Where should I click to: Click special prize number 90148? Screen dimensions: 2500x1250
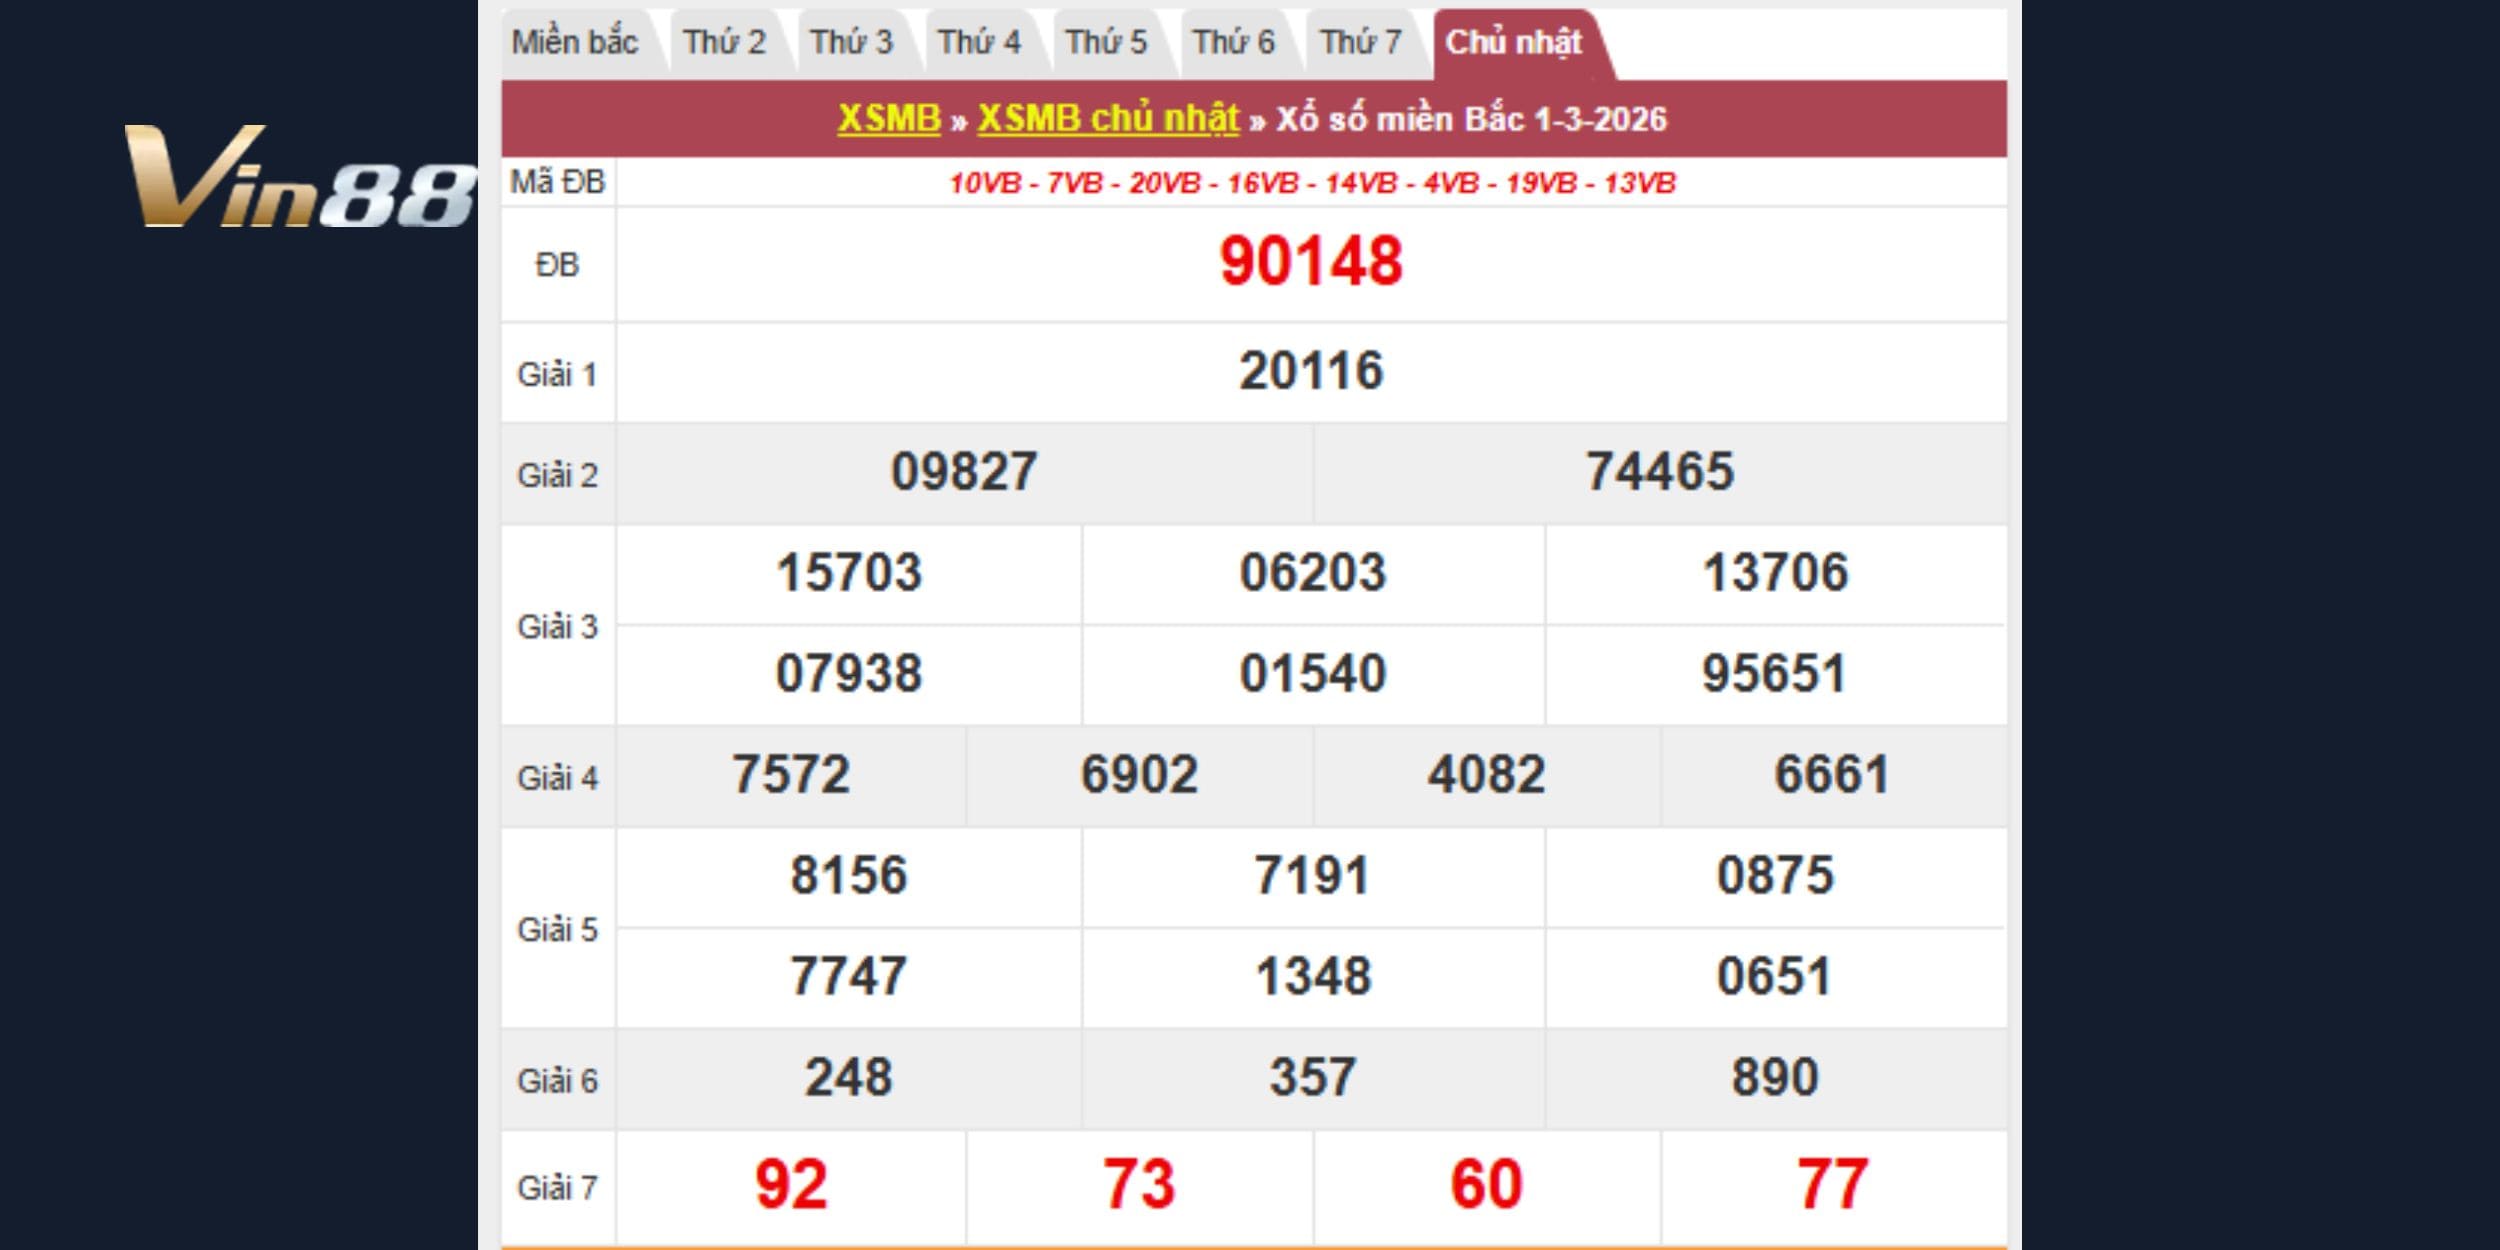(x=1311, y=263)
